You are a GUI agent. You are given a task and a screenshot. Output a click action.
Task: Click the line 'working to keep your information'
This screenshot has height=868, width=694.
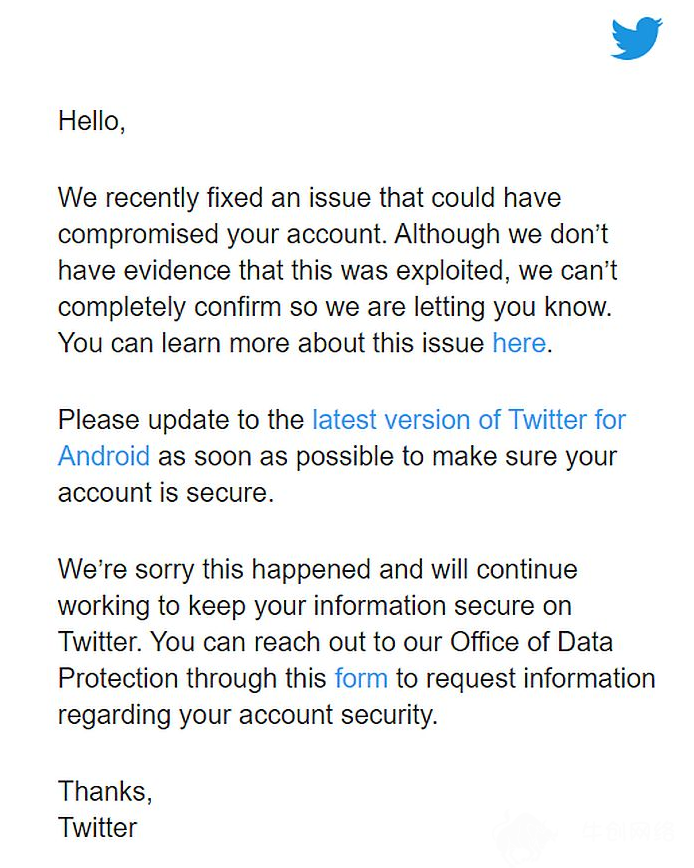pos(252,606)
